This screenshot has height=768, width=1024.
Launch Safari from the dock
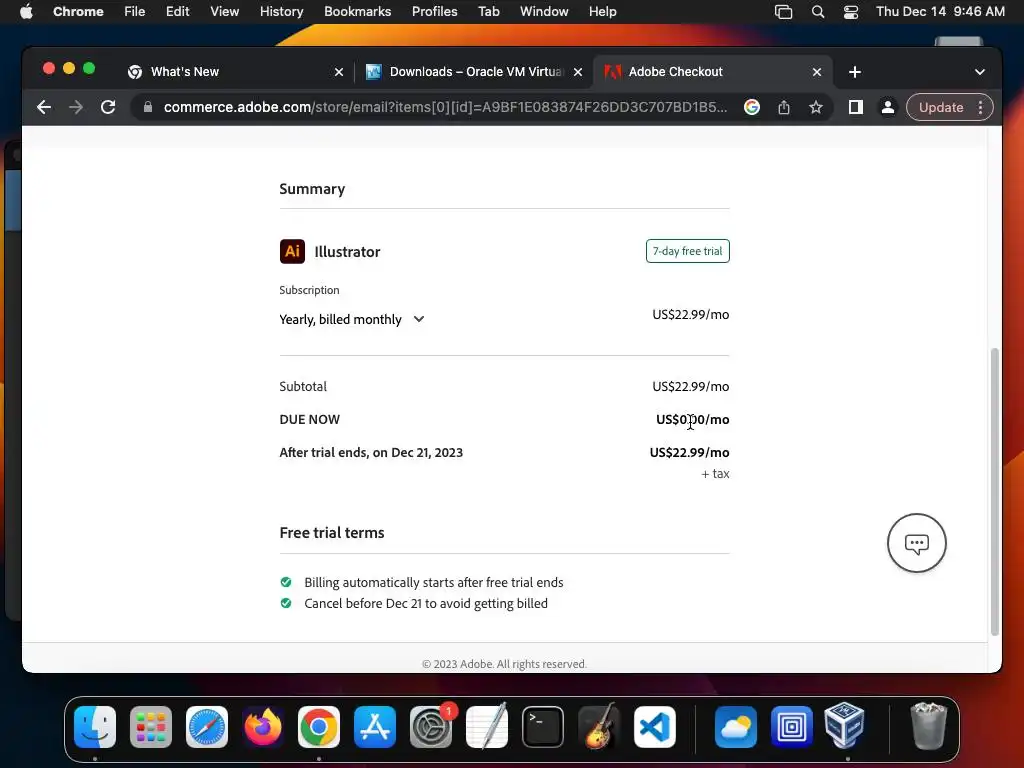[x=207, y=727]
